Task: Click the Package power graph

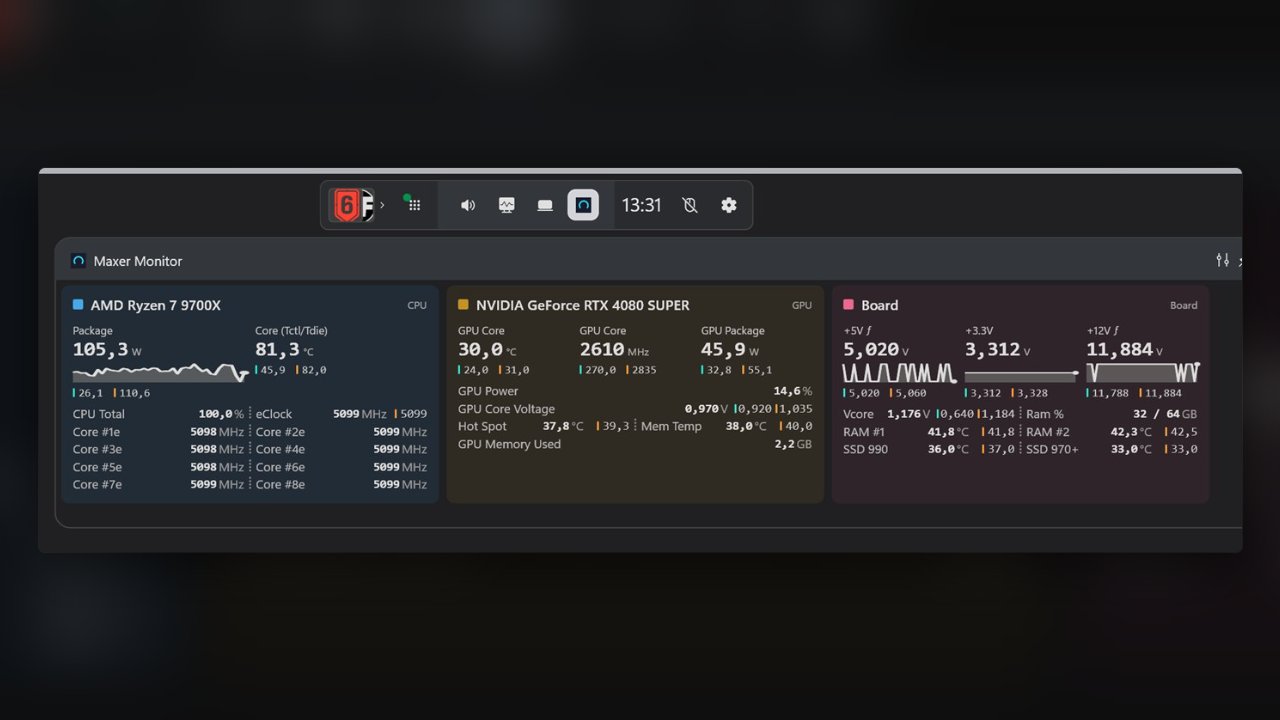Action: (160, 373)
